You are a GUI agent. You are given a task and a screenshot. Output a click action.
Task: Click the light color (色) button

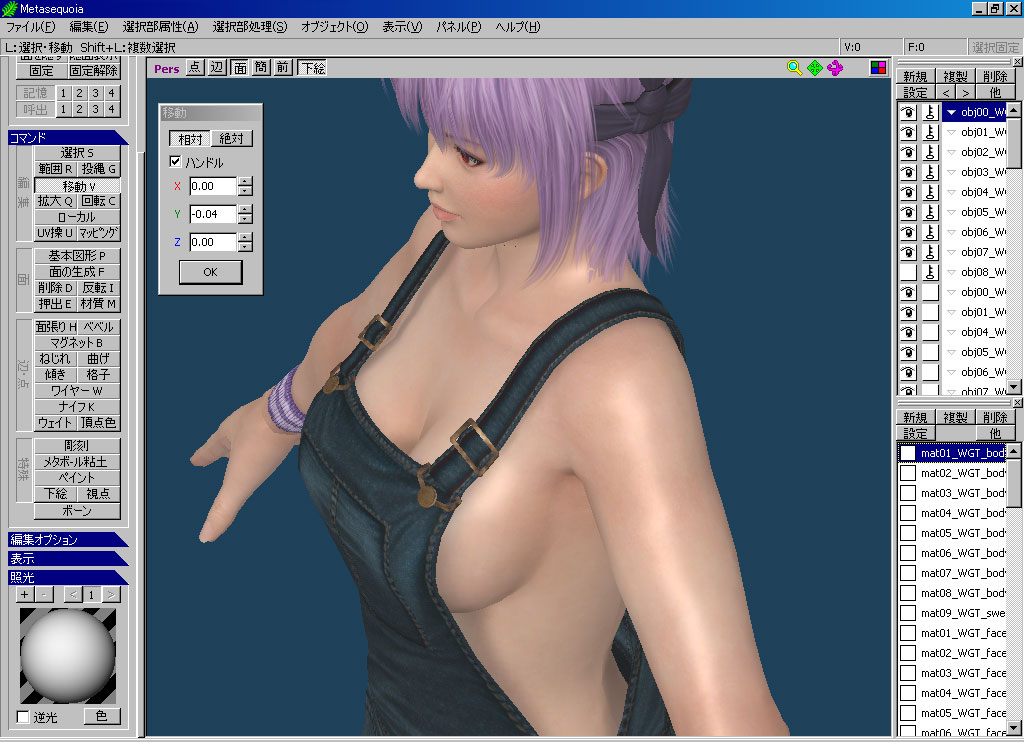click(102, 716)
